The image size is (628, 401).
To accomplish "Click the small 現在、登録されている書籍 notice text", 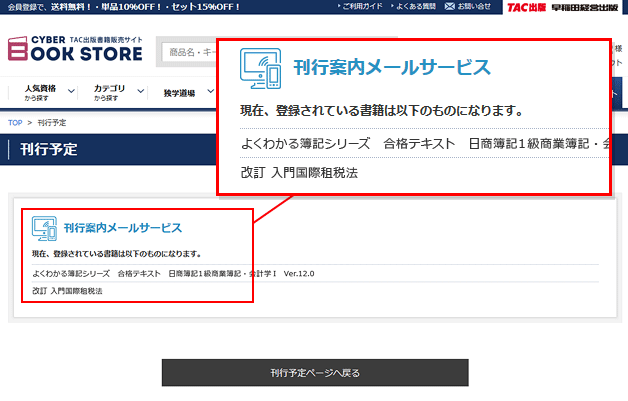I will tap(116, 254).
